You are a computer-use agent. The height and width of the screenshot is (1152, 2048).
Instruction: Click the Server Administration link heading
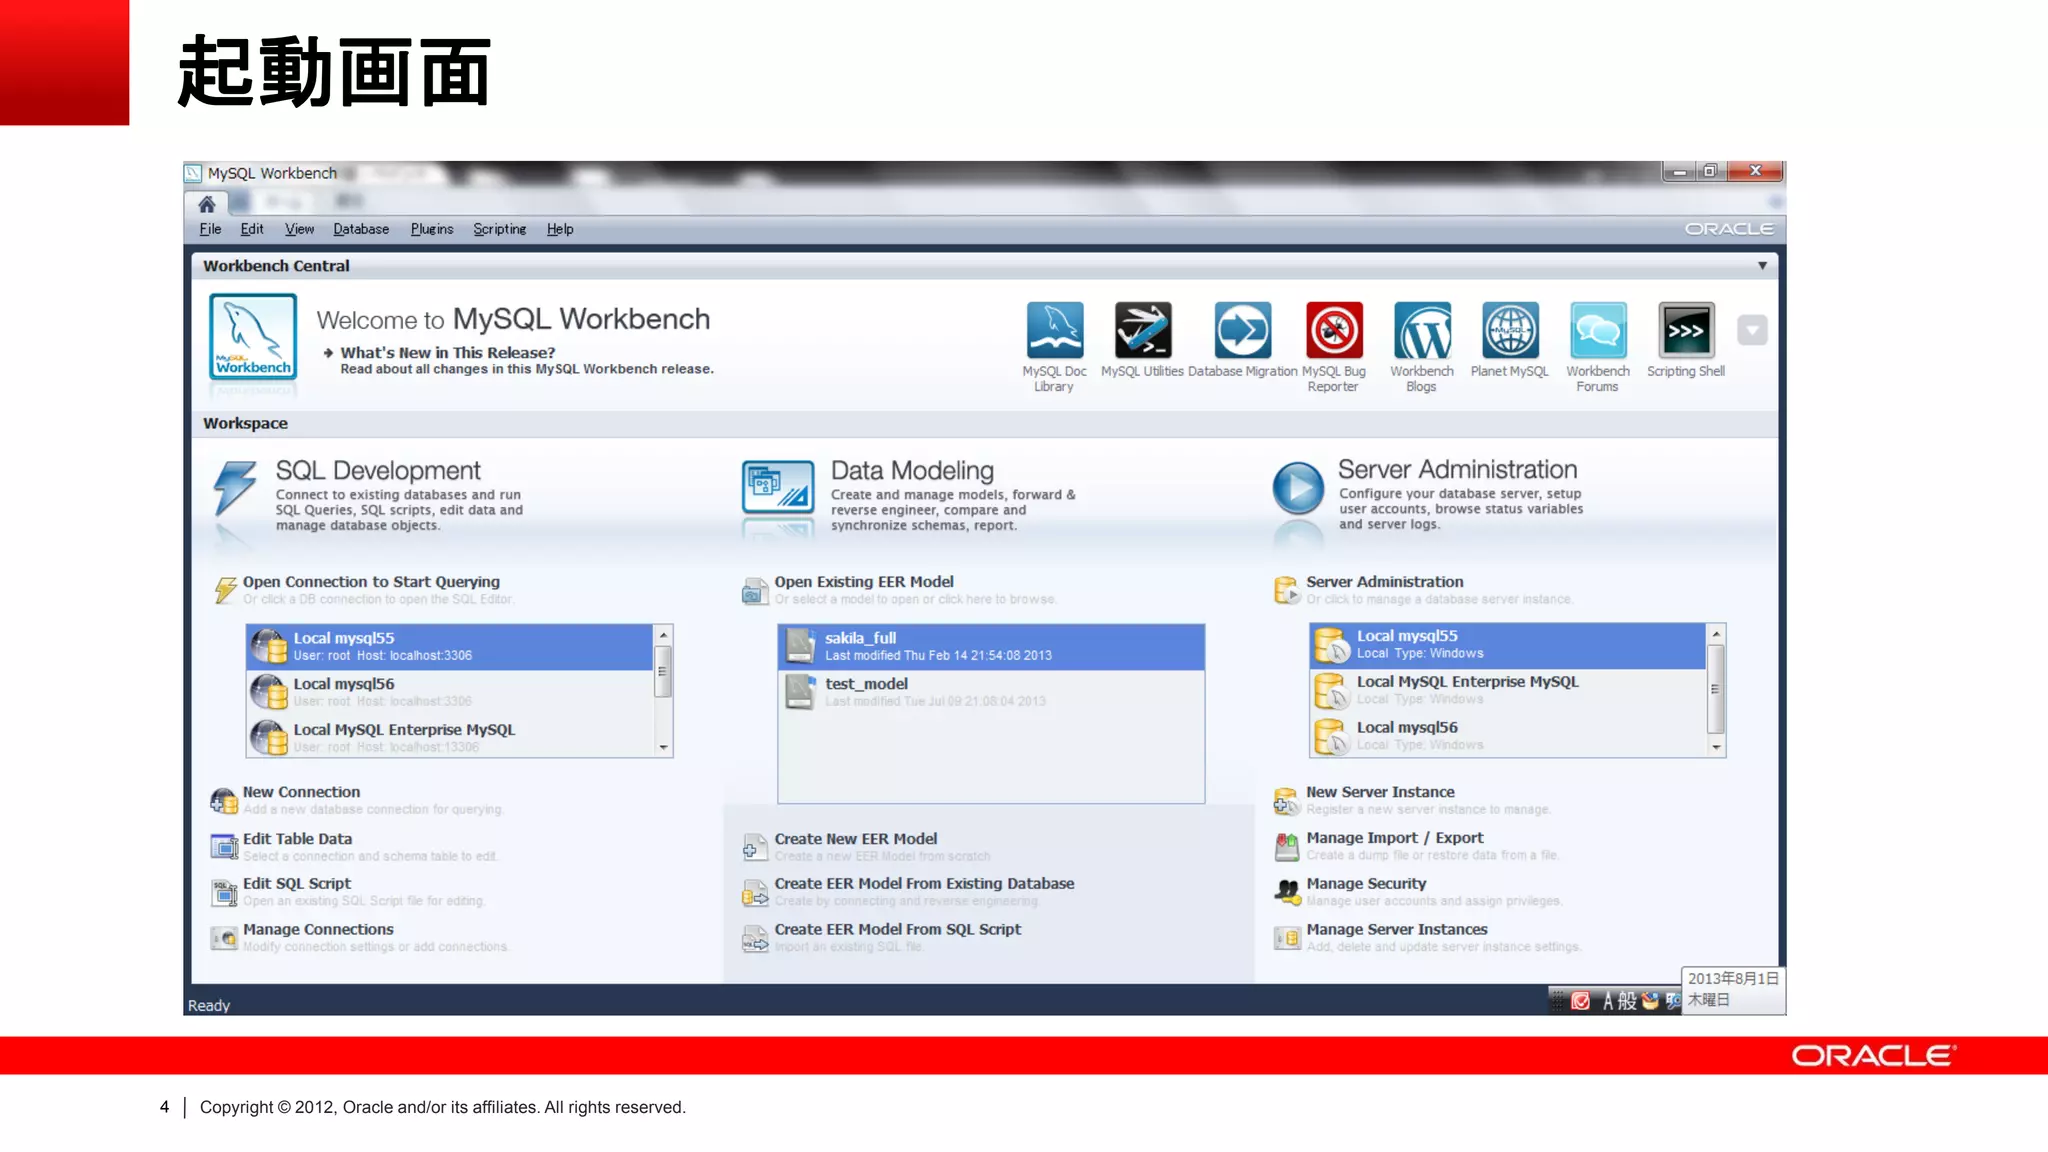click(x=1384, y=582)
